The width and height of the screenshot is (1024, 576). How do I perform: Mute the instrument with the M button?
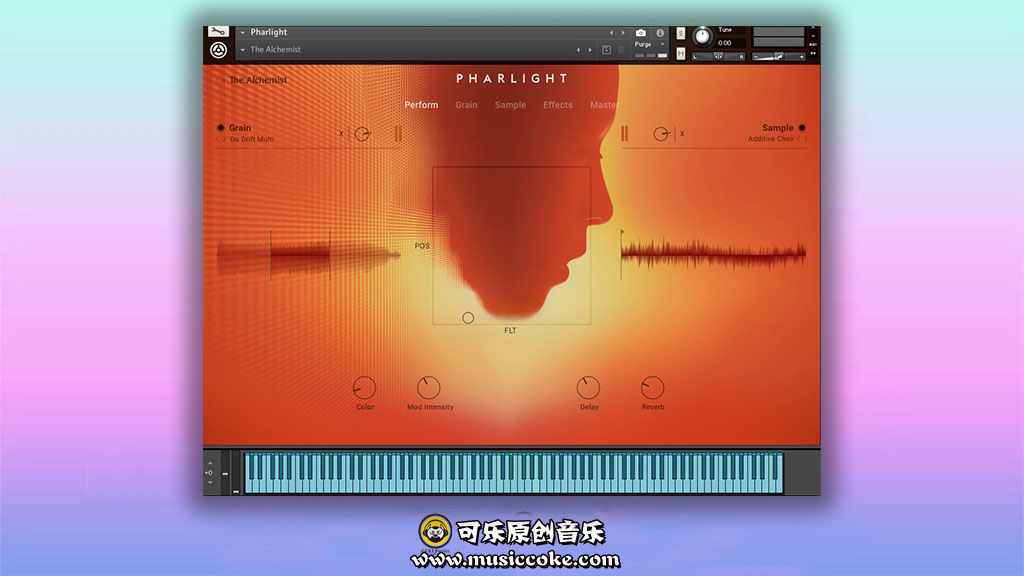[680, 54]
